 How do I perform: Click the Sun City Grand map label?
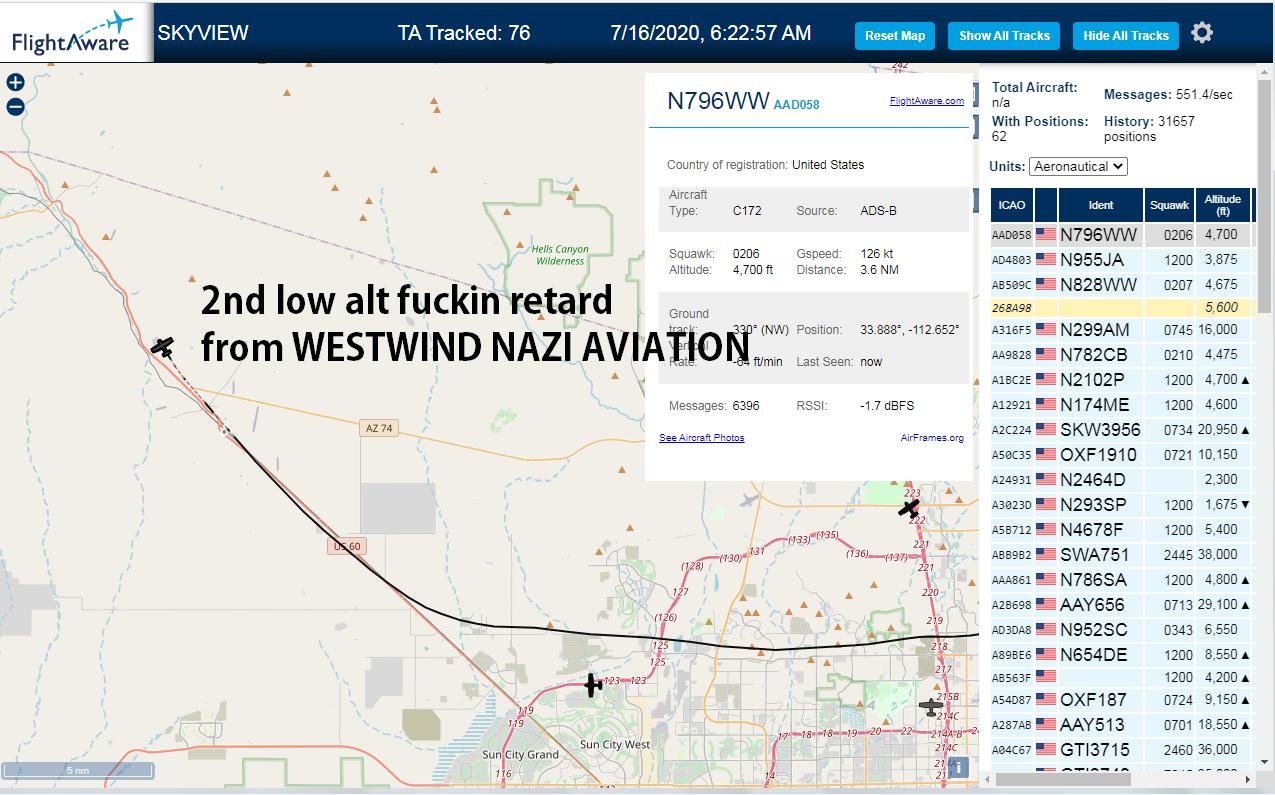point(520,754)
